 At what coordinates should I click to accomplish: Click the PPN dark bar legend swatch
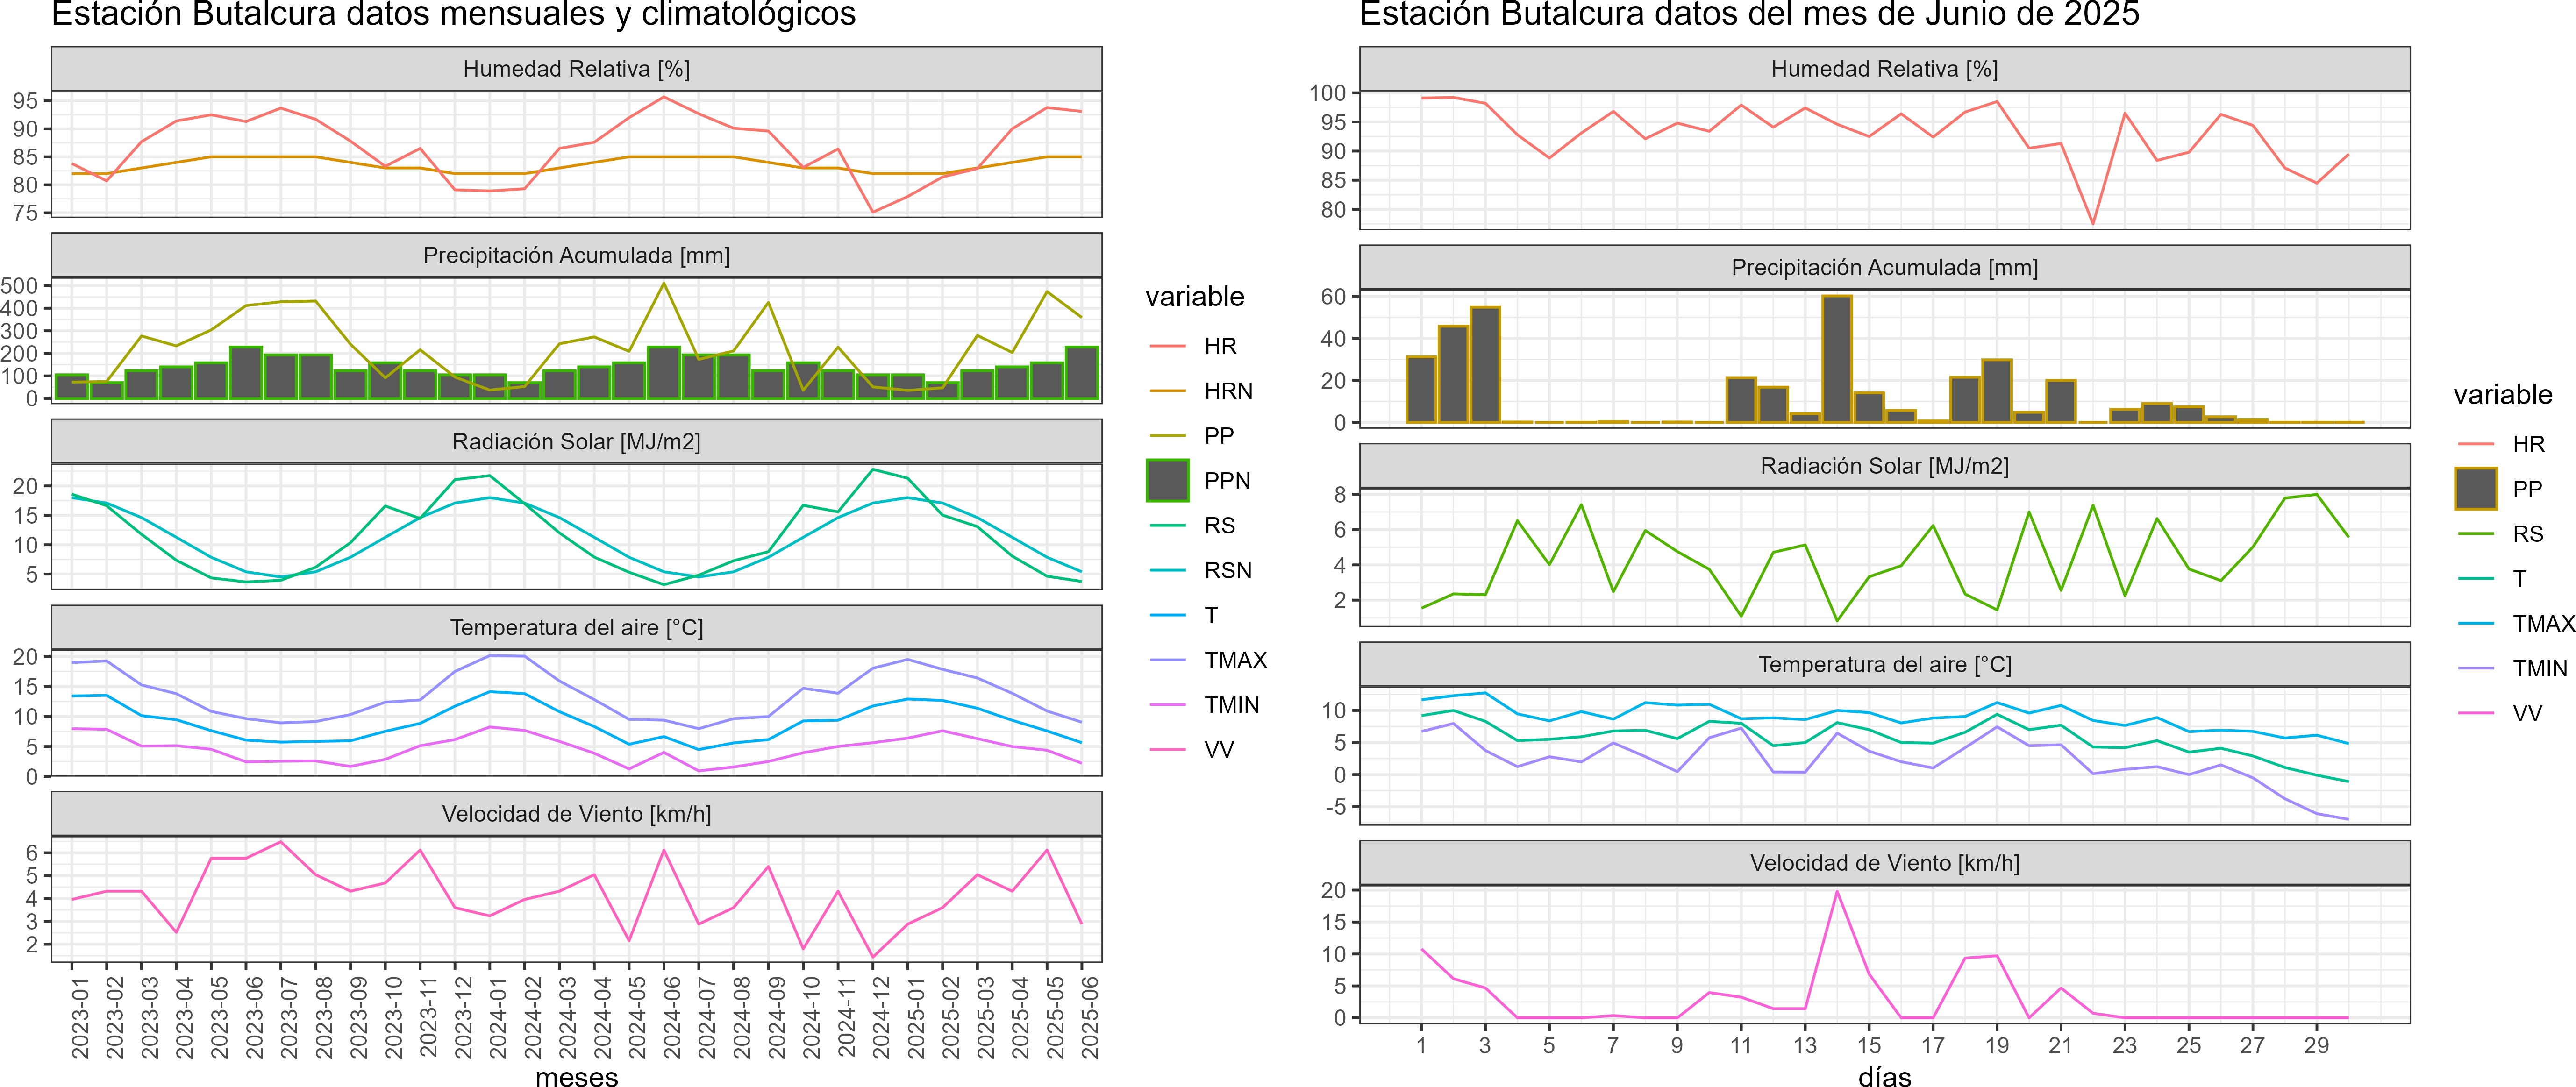pyautogui.click(x=1167, y=480)
